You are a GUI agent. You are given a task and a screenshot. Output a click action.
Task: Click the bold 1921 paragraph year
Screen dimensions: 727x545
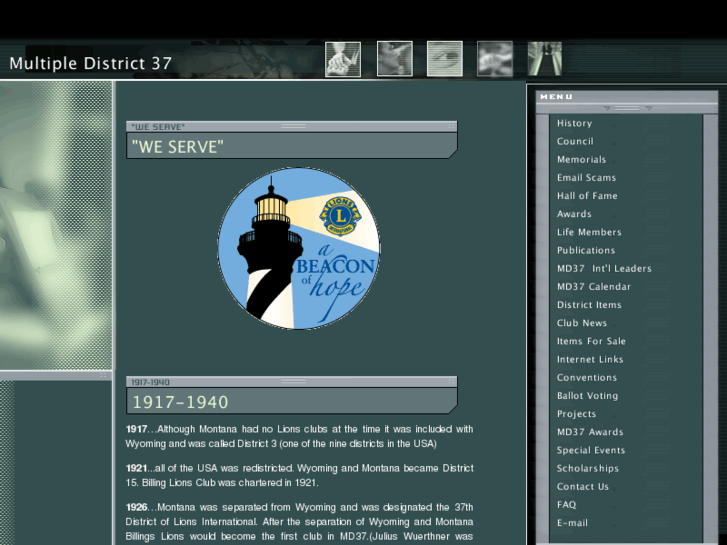click(x=136, y=468)
